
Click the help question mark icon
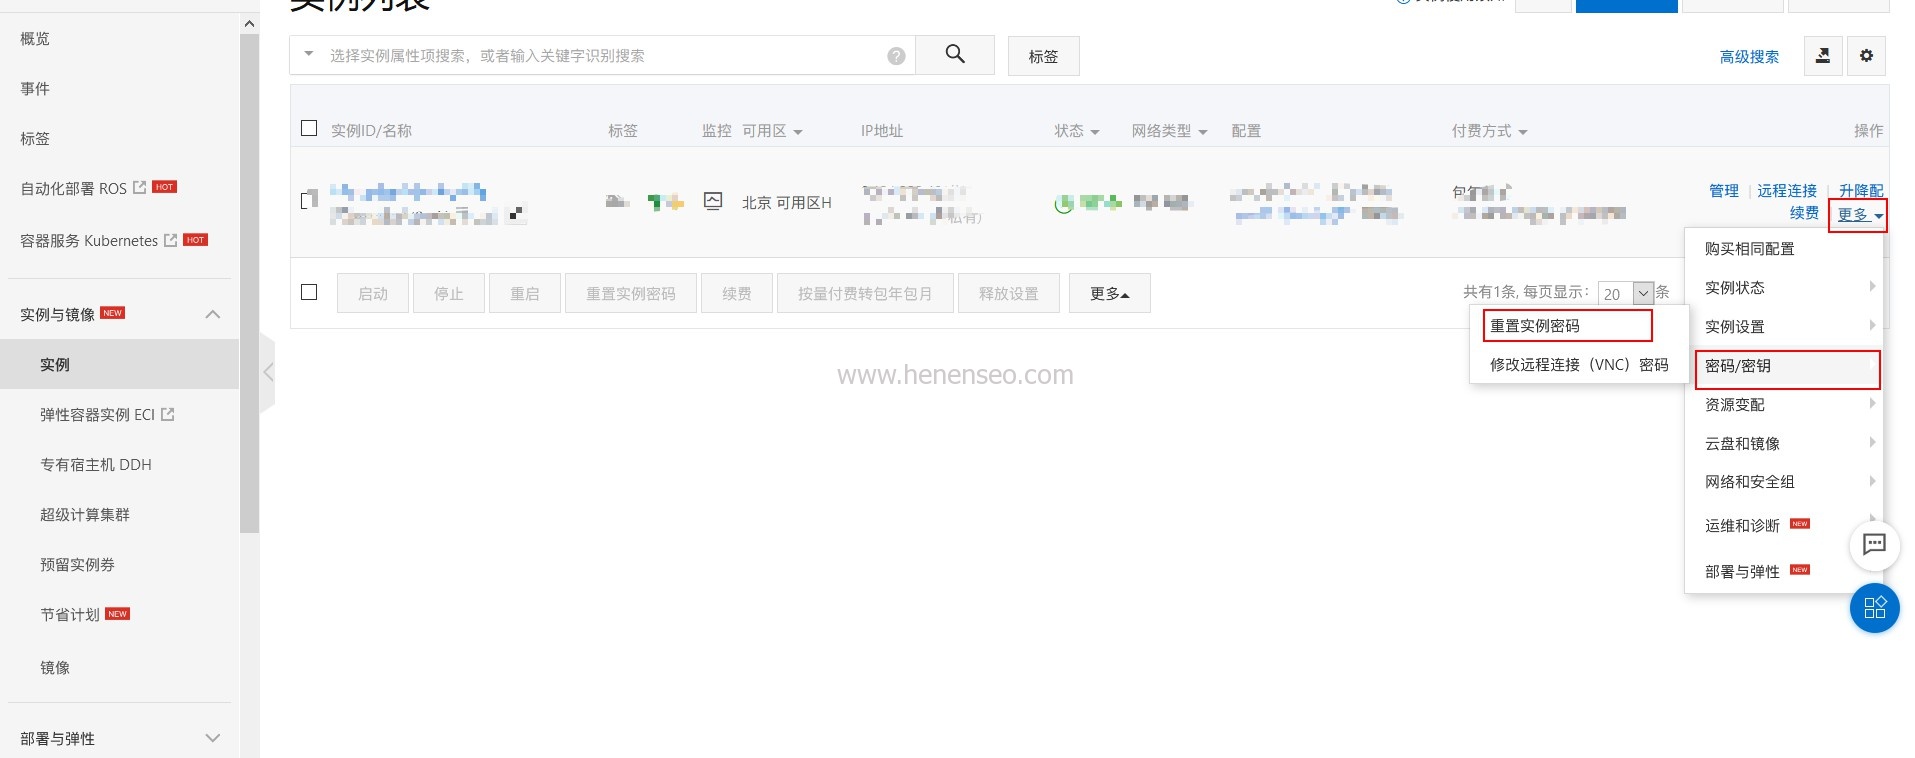pos(896,56)
